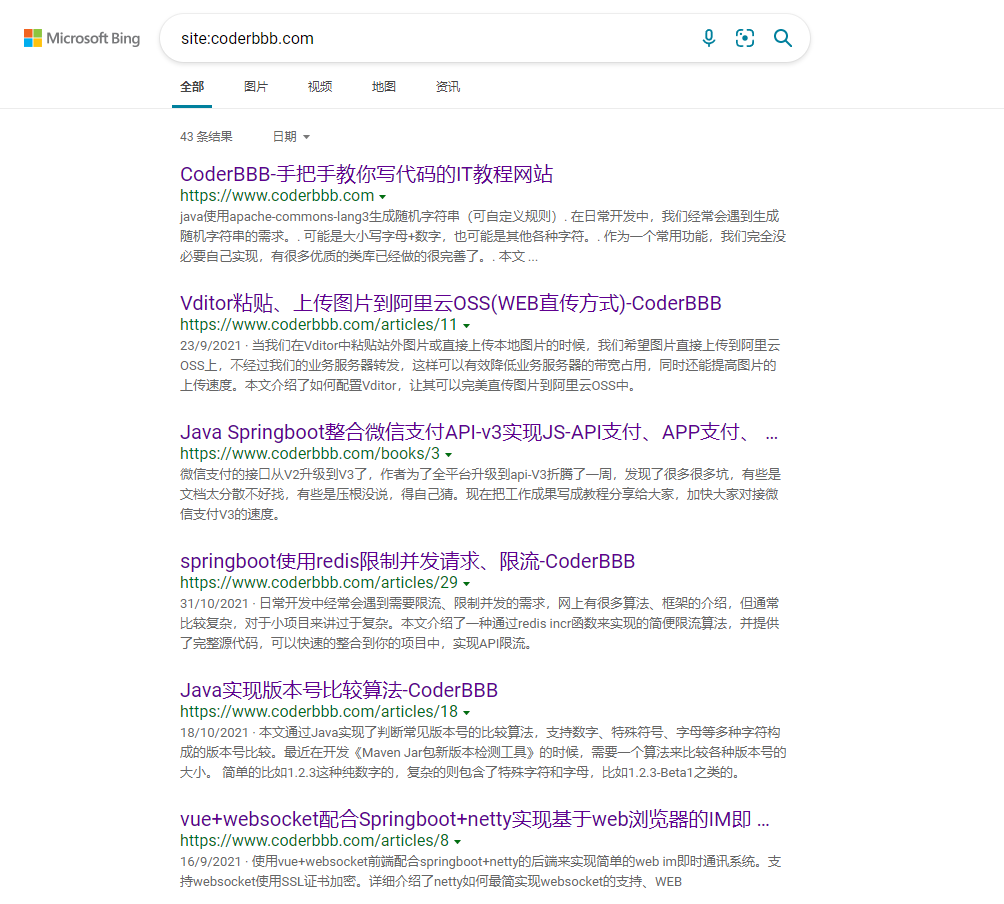Stay on the 全部 results tab

[192, 86]
